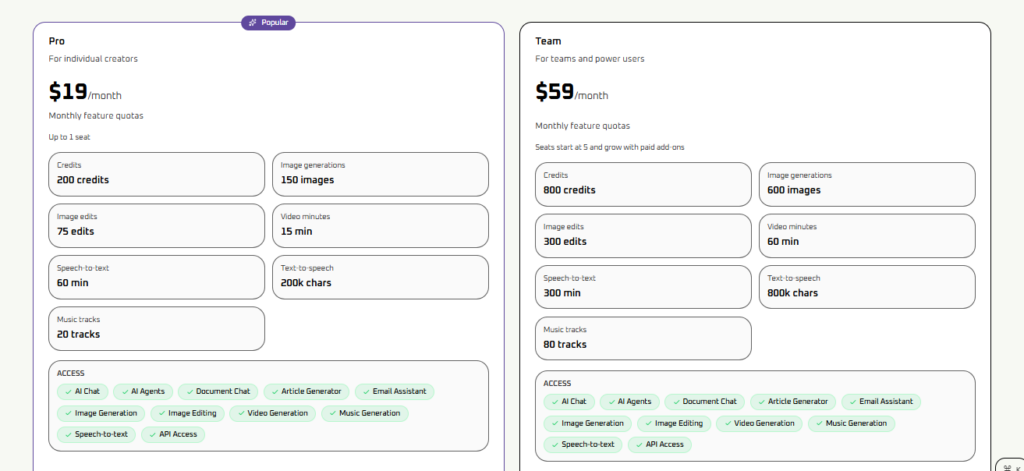1024x471 pixels.
Task: Click the Video Generation checkmark in Team plan
Action: [725, 423]
